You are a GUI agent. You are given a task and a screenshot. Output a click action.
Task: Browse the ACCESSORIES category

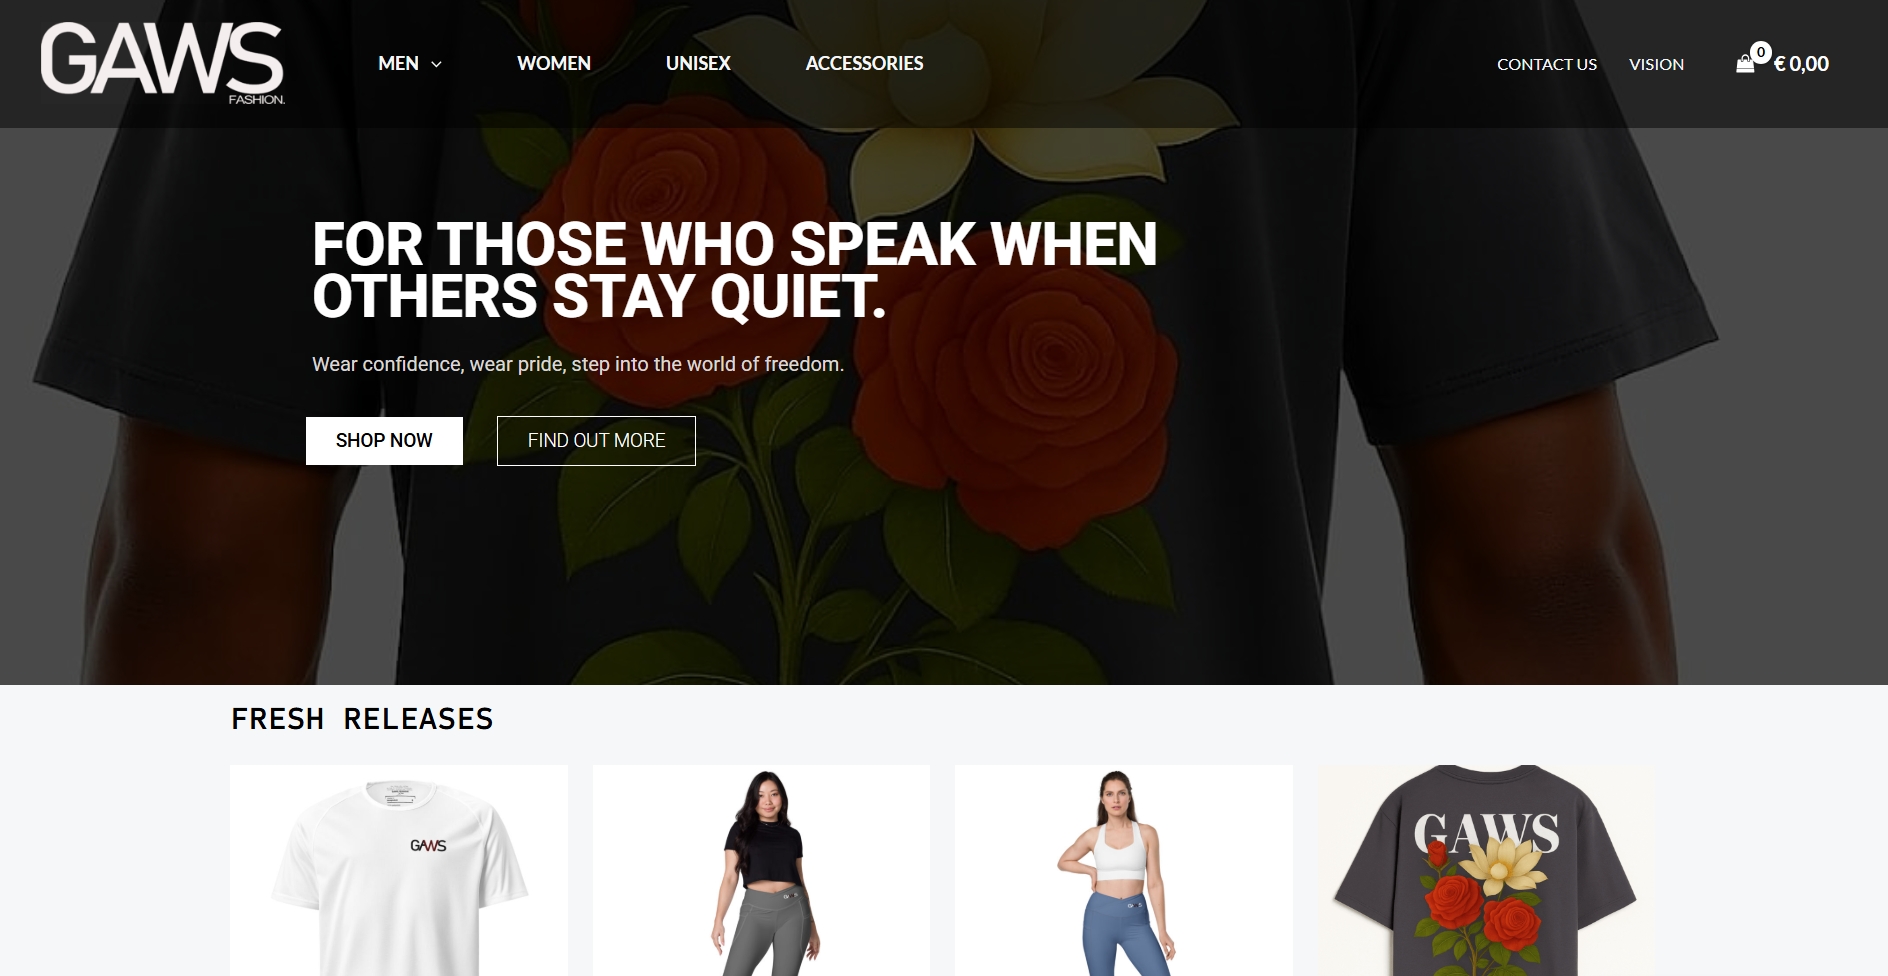coord(864,63)
